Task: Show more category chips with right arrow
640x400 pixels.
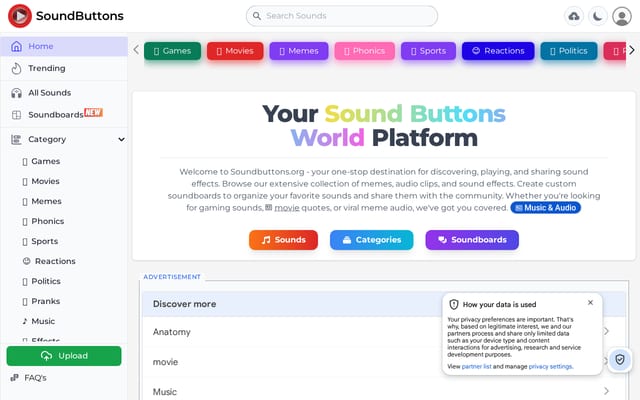Action: (632, 50)
